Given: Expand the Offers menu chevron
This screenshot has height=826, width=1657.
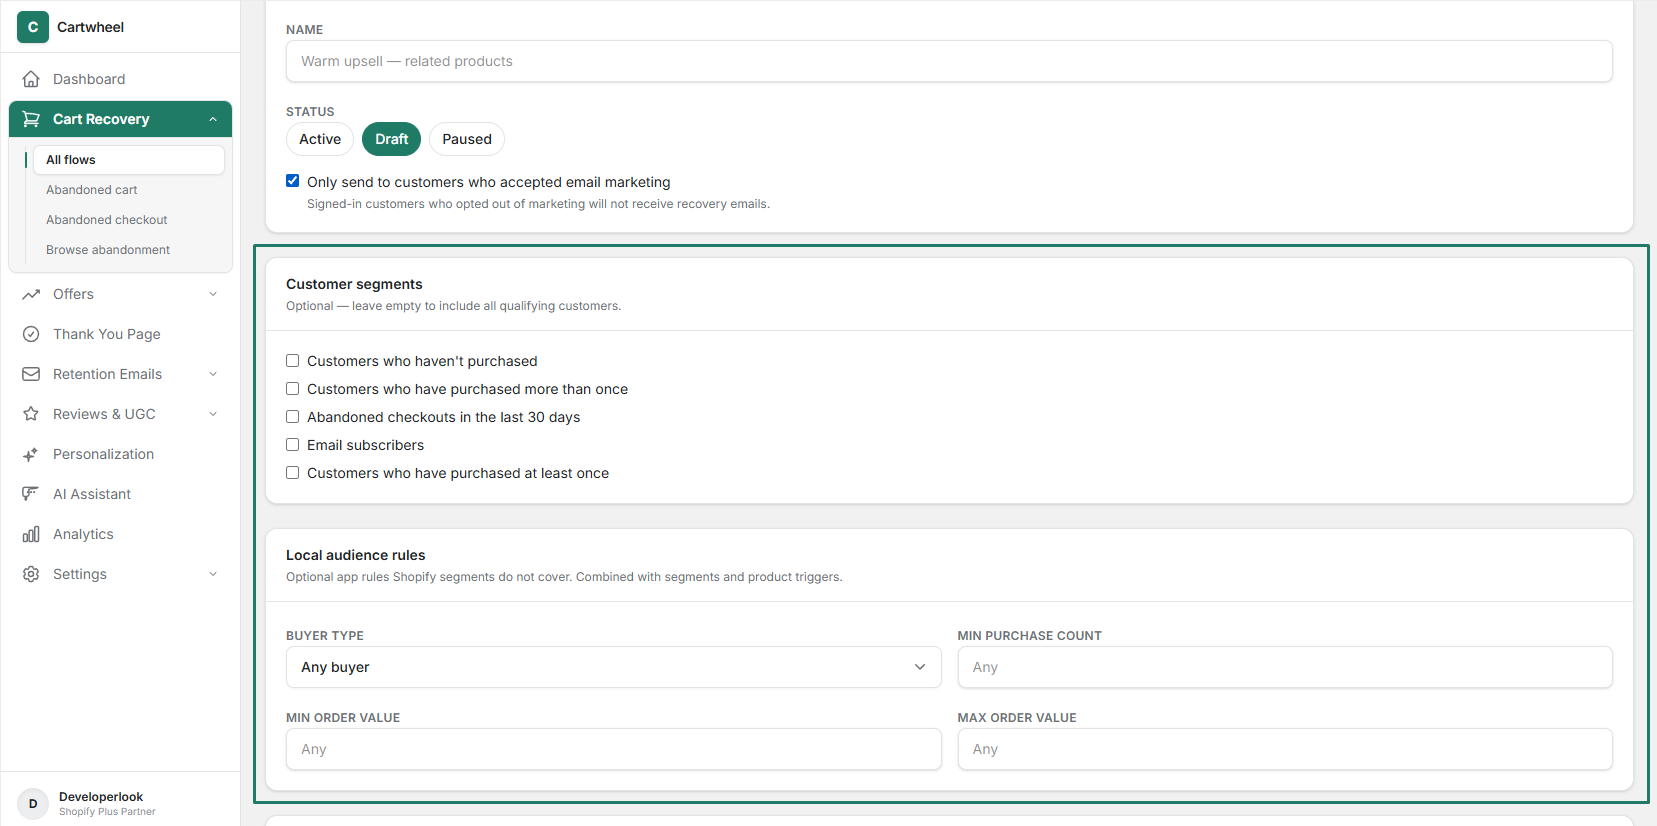Looking at the screenshot, I should pos(213,294).
